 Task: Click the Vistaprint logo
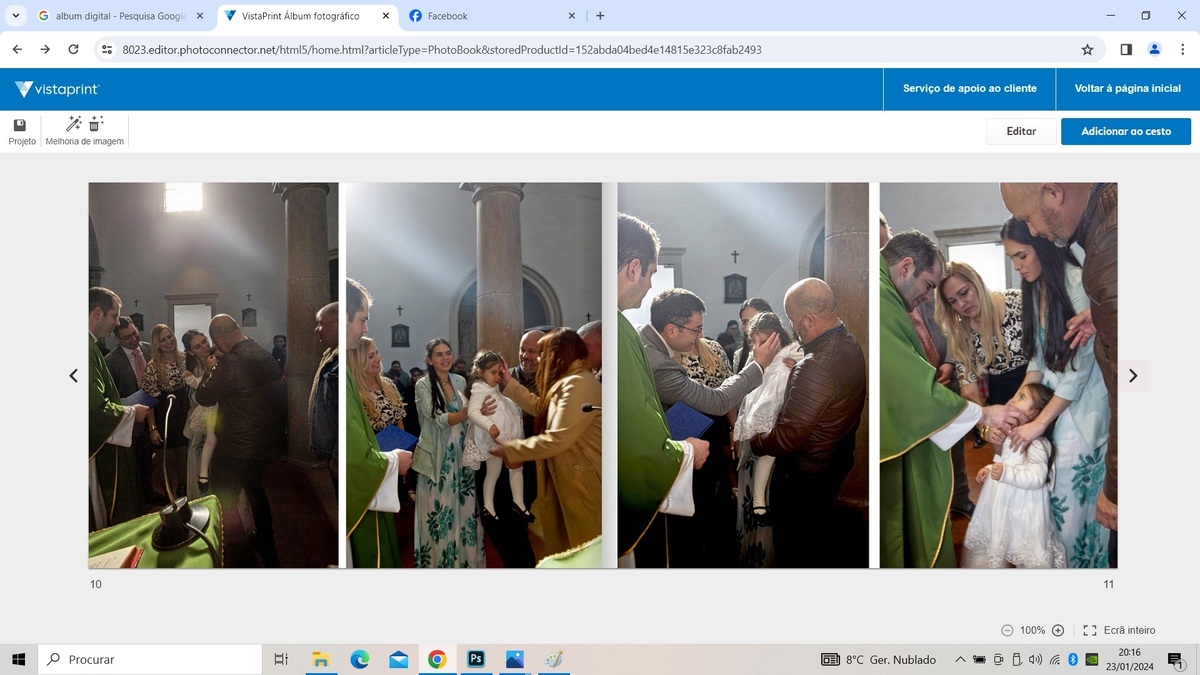tap(58, 89)
